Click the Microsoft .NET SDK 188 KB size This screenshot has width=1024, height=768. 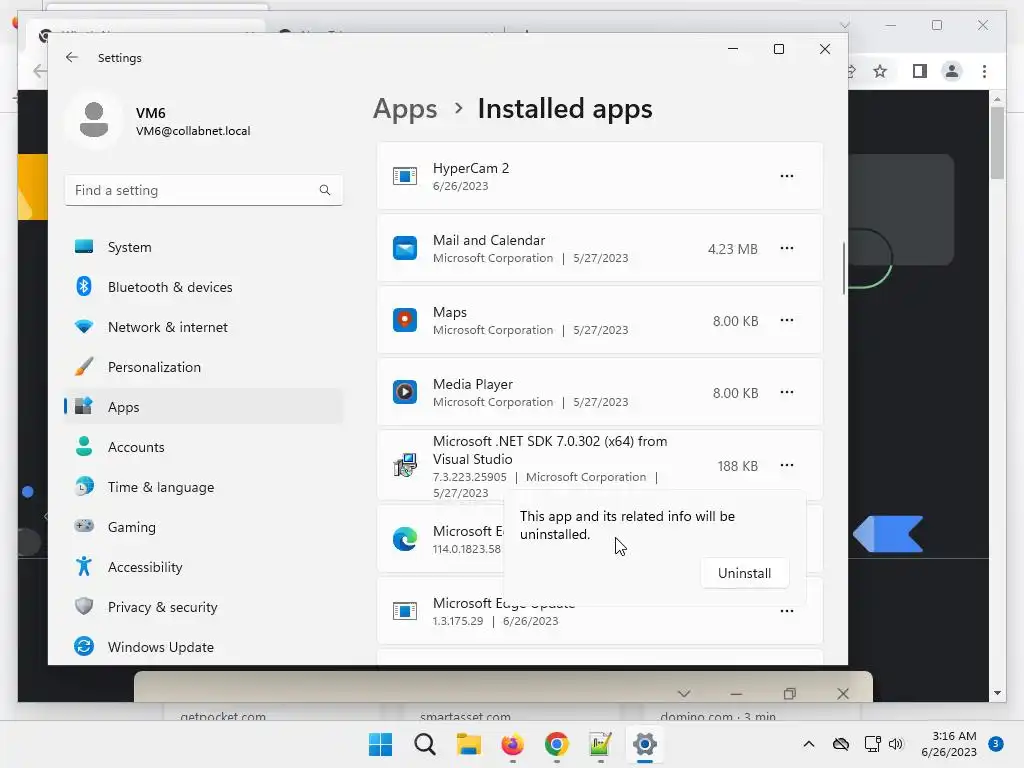click(738, 466)
